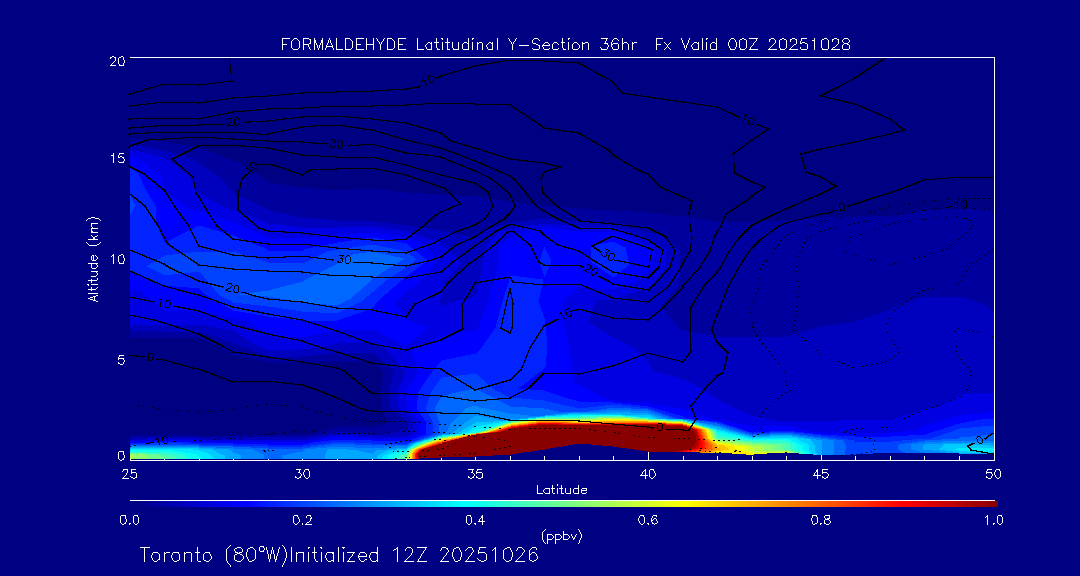Select the 'Toronto (80°W)Initialized 12Z 20251026' footer text
This screenshot has height=576, width=1080.
pyautogui.click(x=339, y=555)
